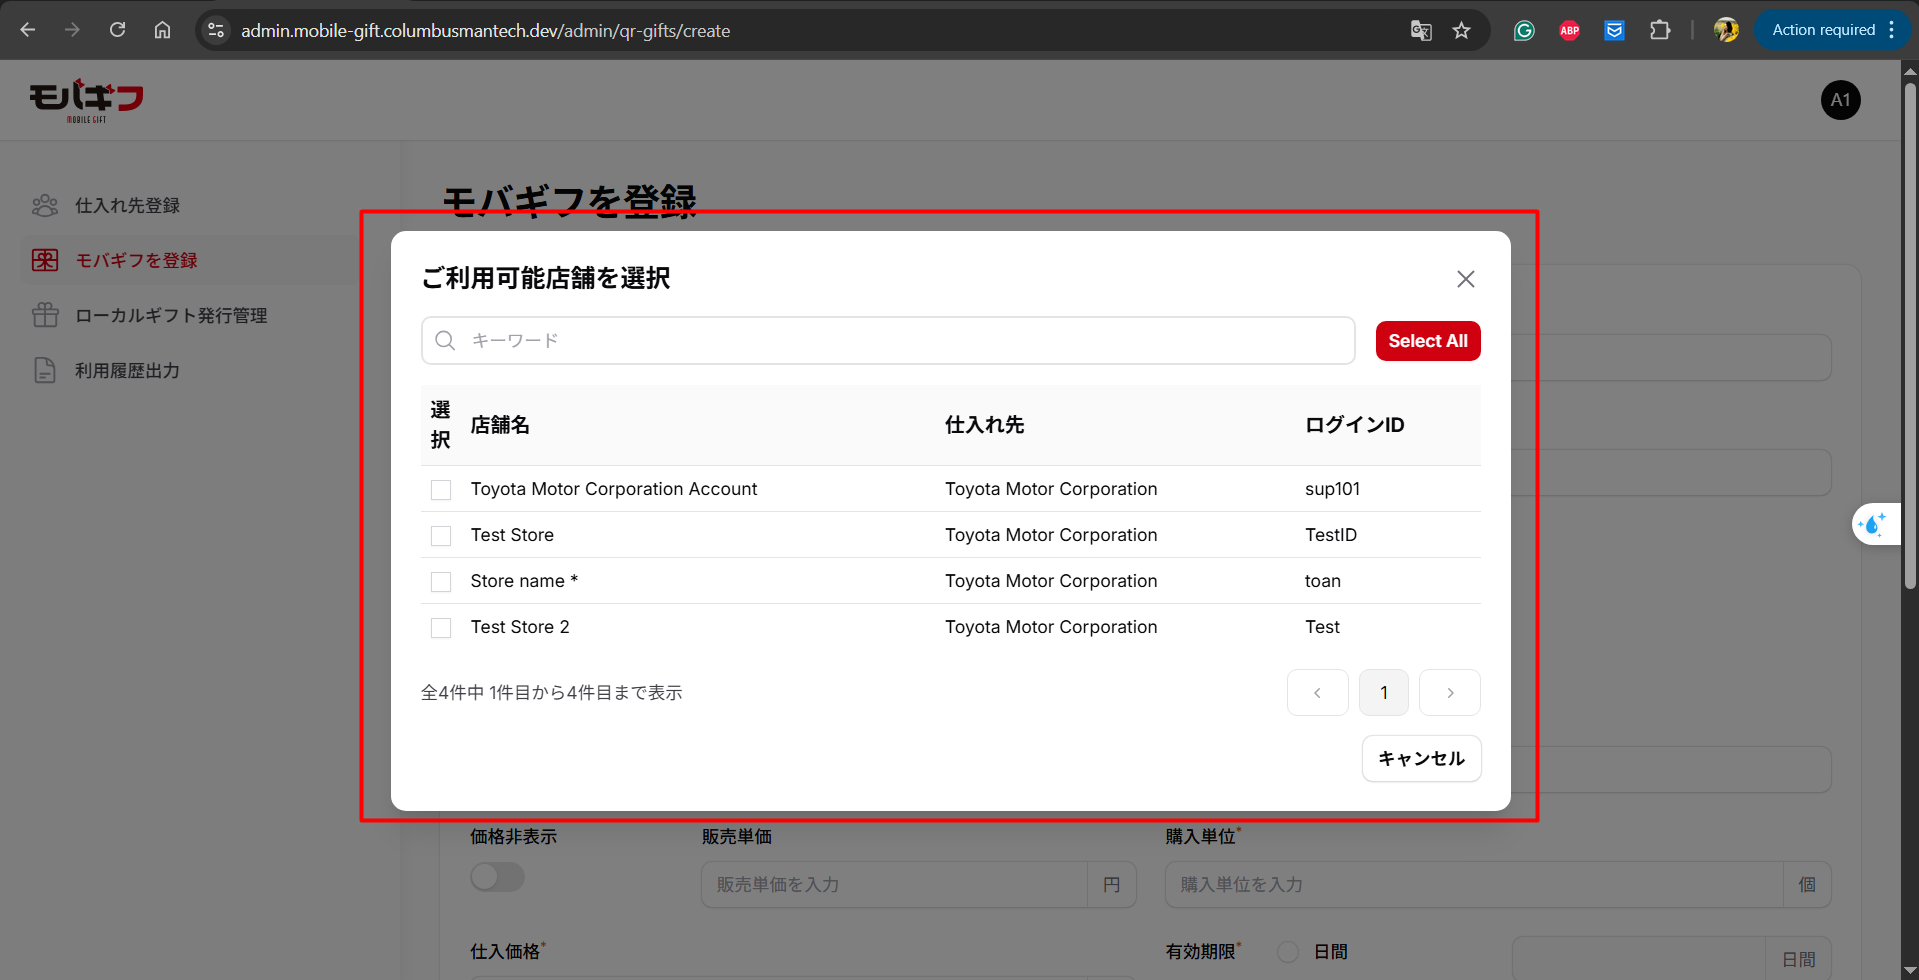The height and width of the screenshot is (980, 1919).
Task: Check the Test Store 2 checkbox
Action: (x=441, y=628)
